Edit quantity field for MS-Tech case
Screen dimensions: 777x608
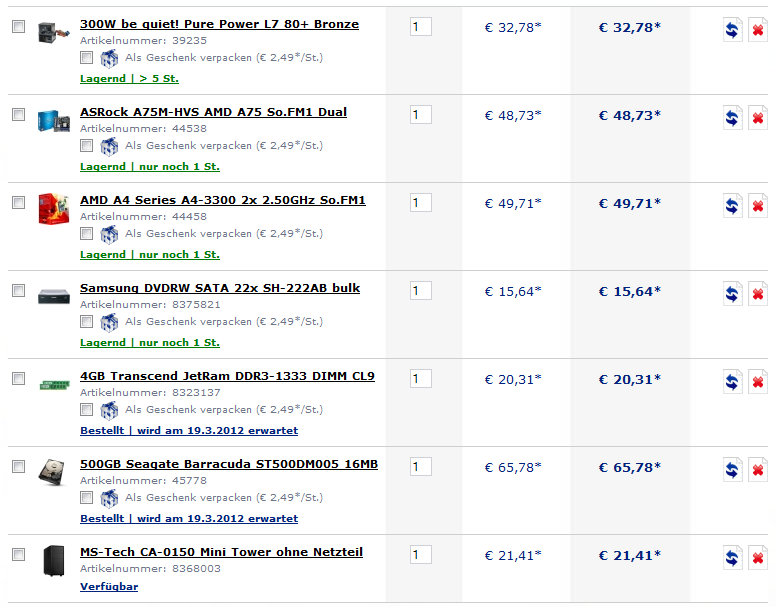coord(421,554)
